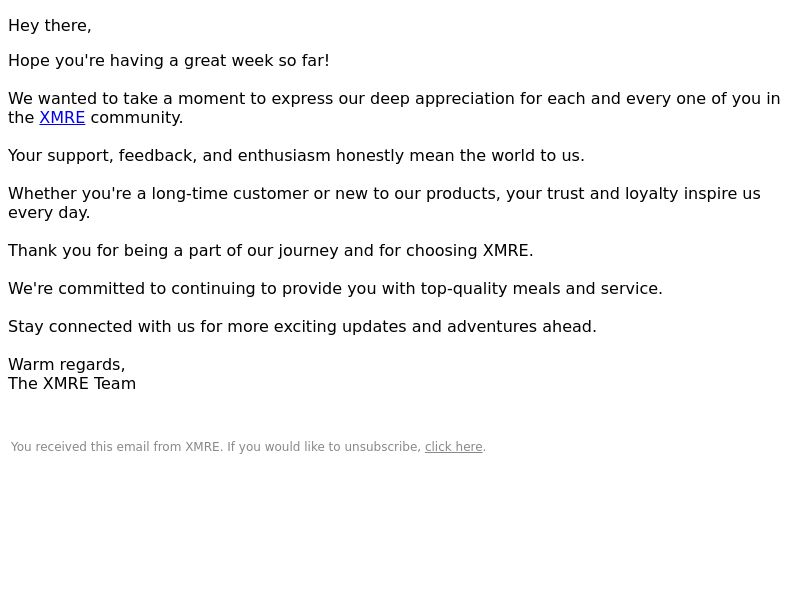This screenshot has height=600, width=800.
Task: Click 'top-quality meals and service' phrase
Action: tap(541, 289)
